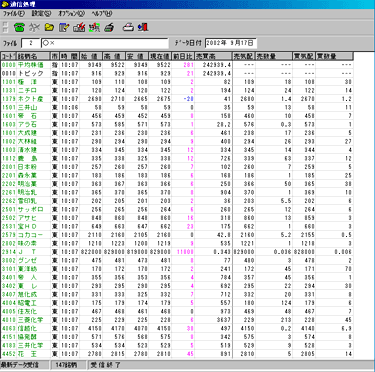Select the 東洋紡 stock name

tap(27, 269)
